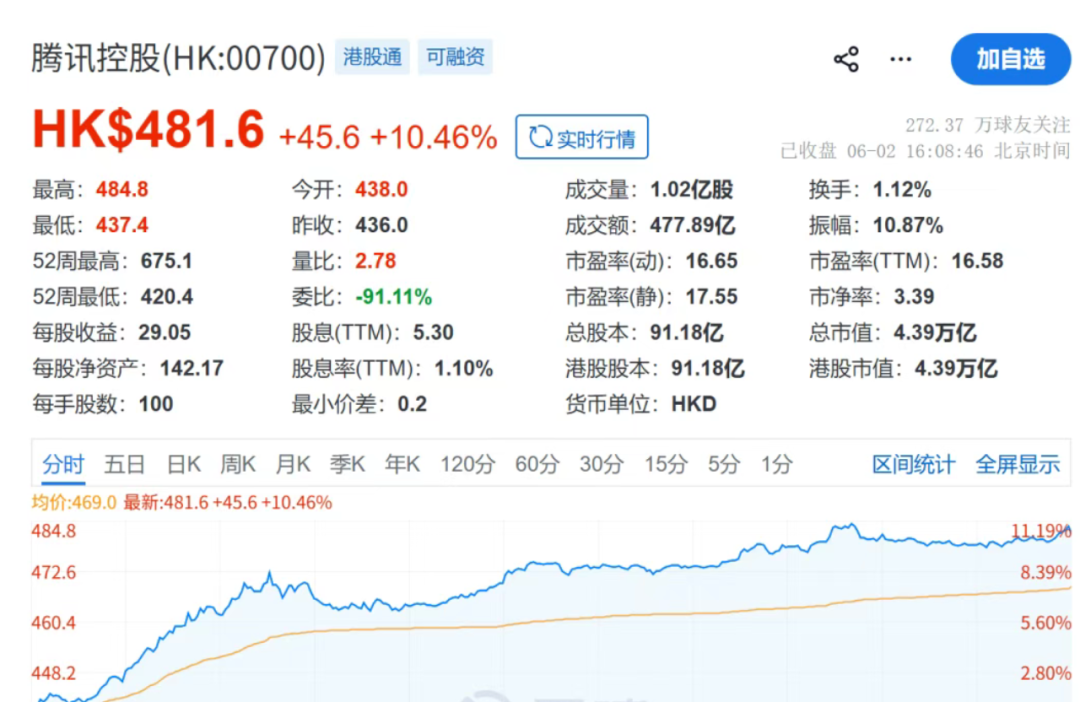Click the 股息(TTM) value 5.30
The image size is (1080, 702).
click(433, 333)
